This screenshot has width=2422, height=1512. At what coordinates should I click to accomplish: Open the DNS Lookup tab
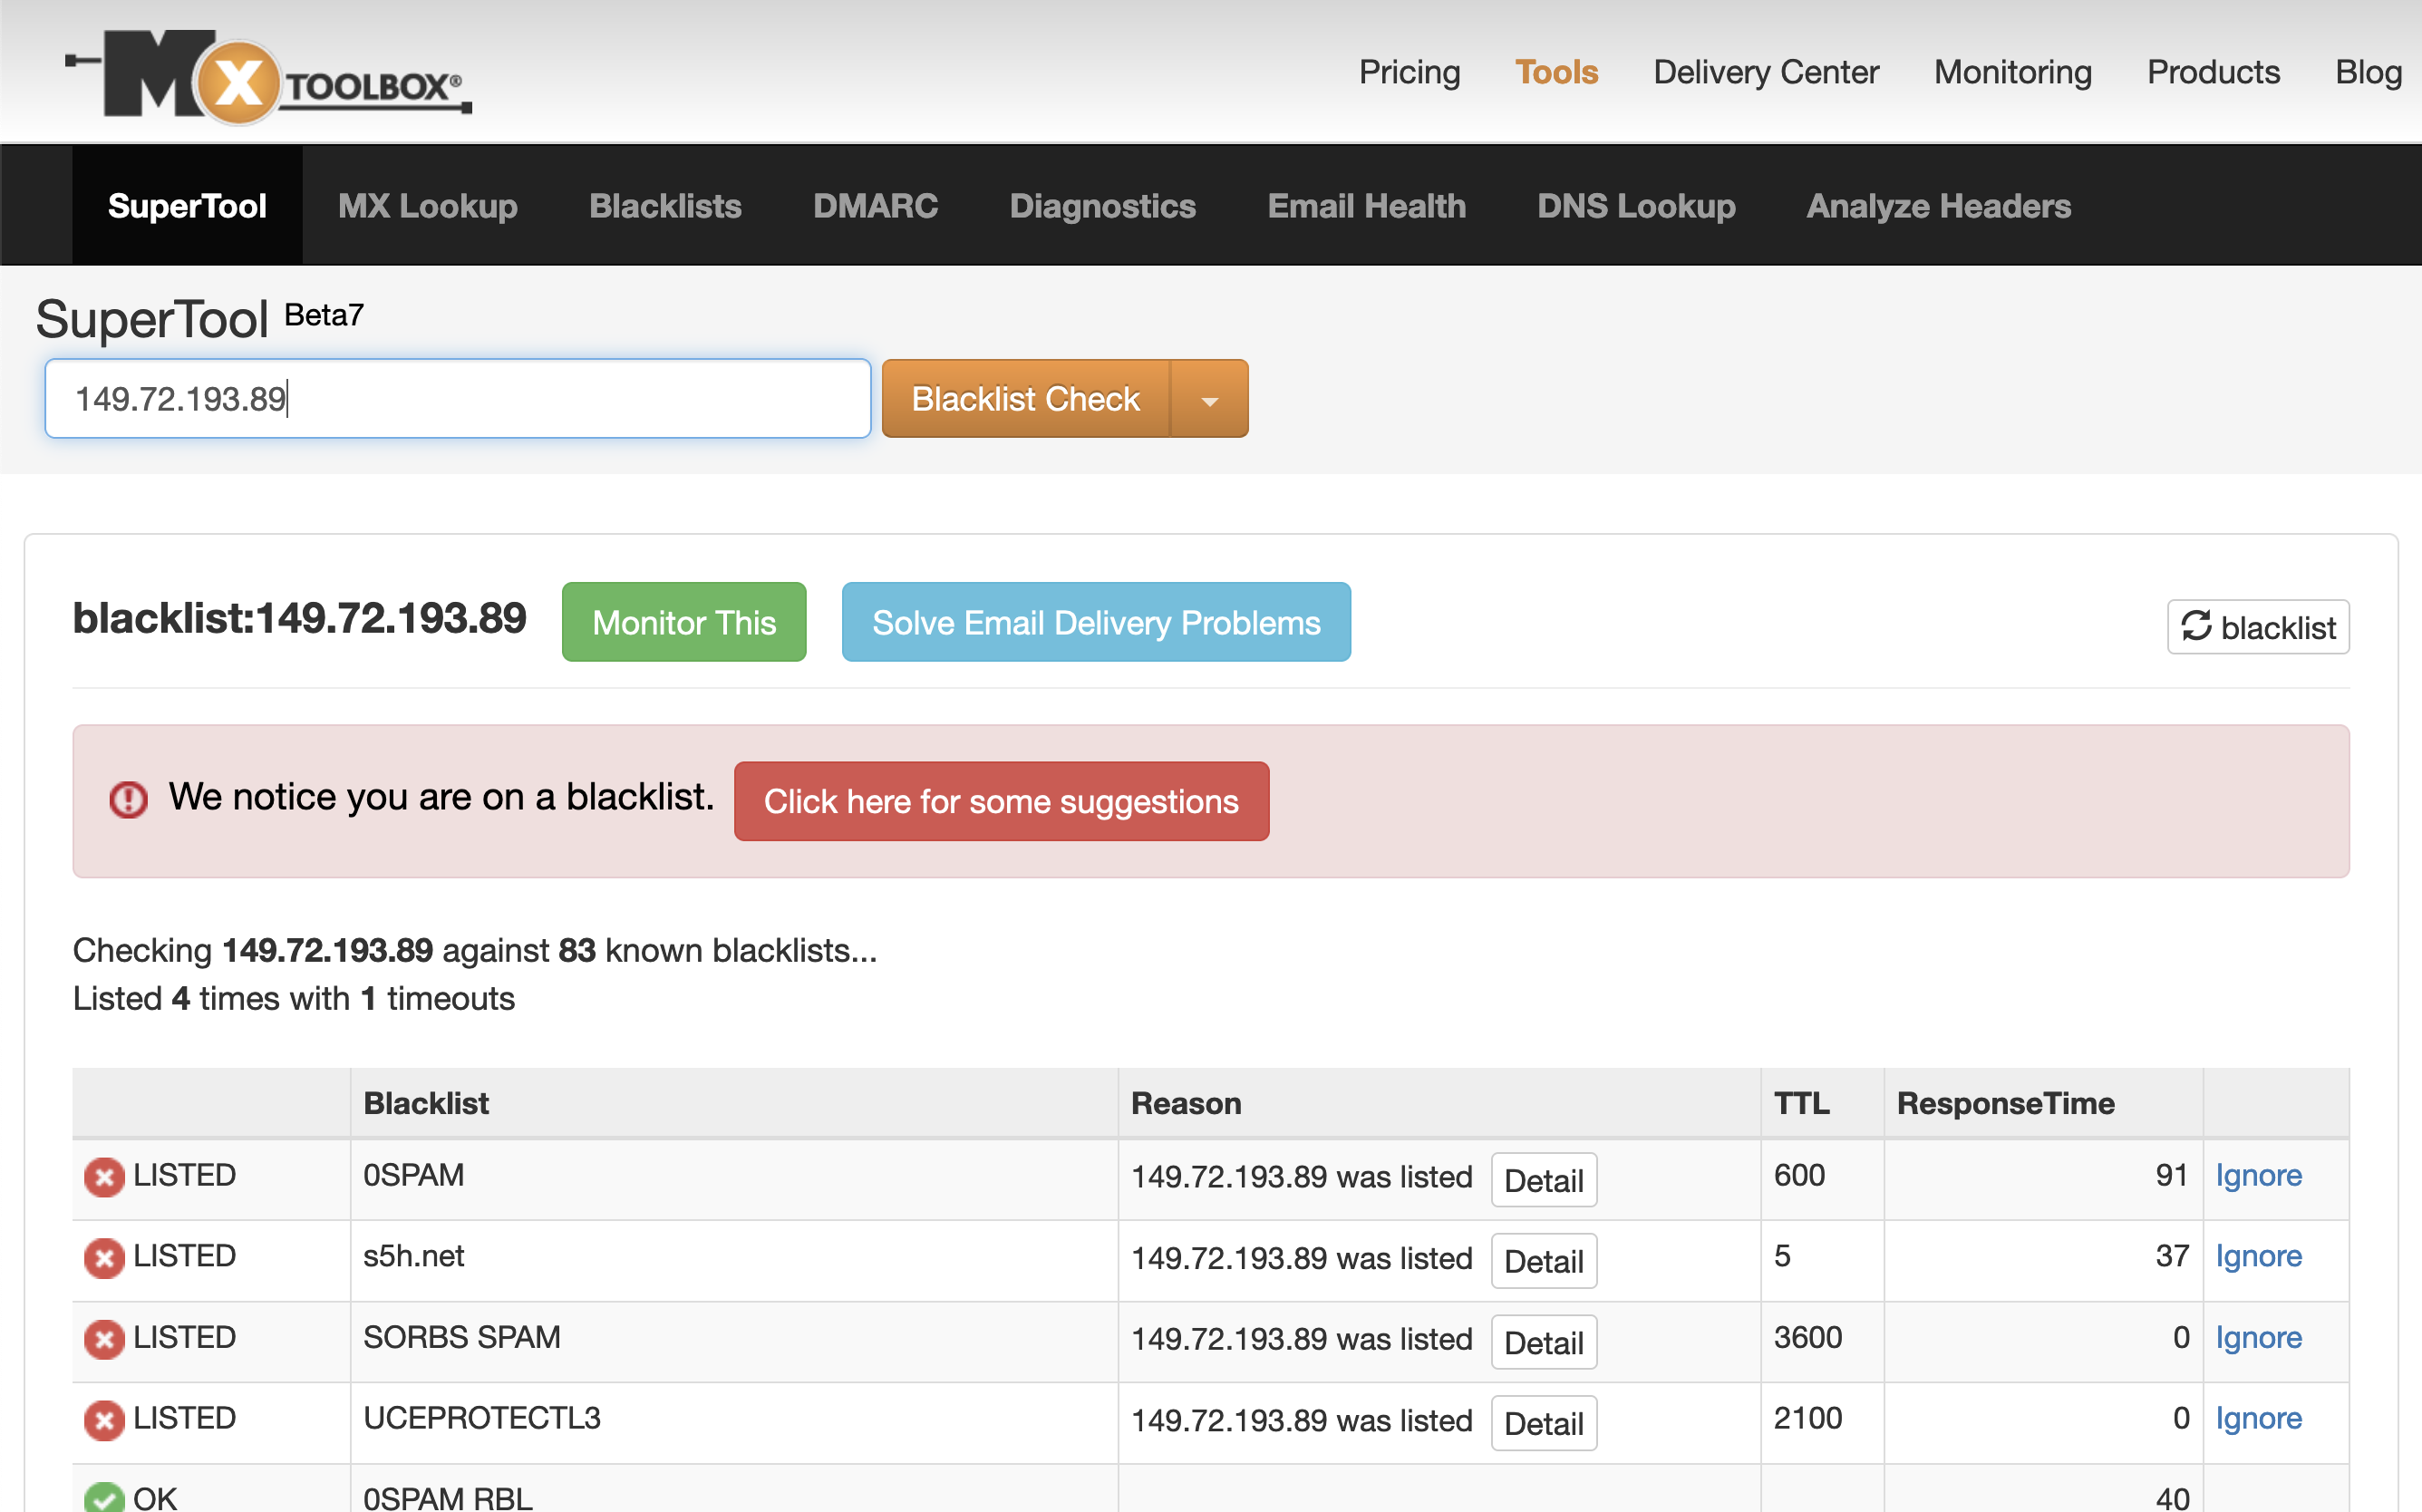(1636, 205)
